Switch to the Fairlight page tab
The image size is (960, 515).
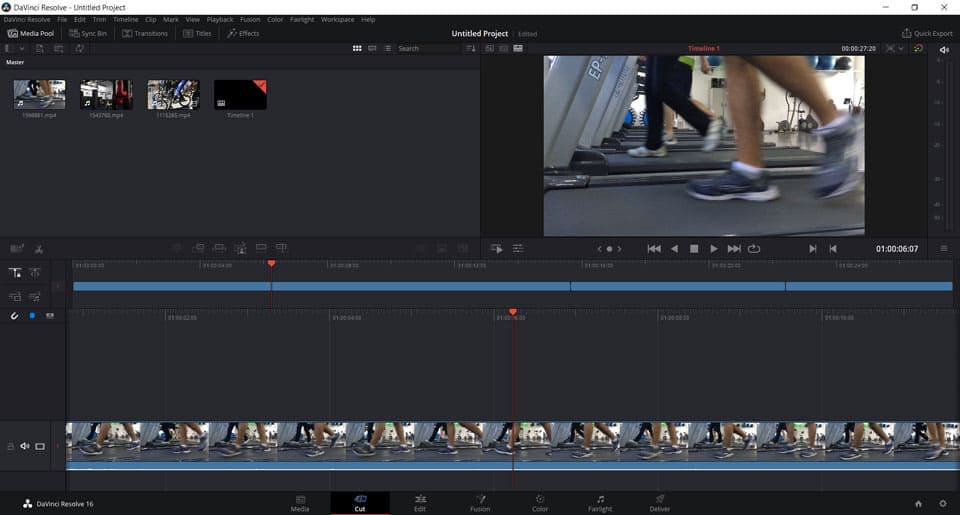[599, 502]
